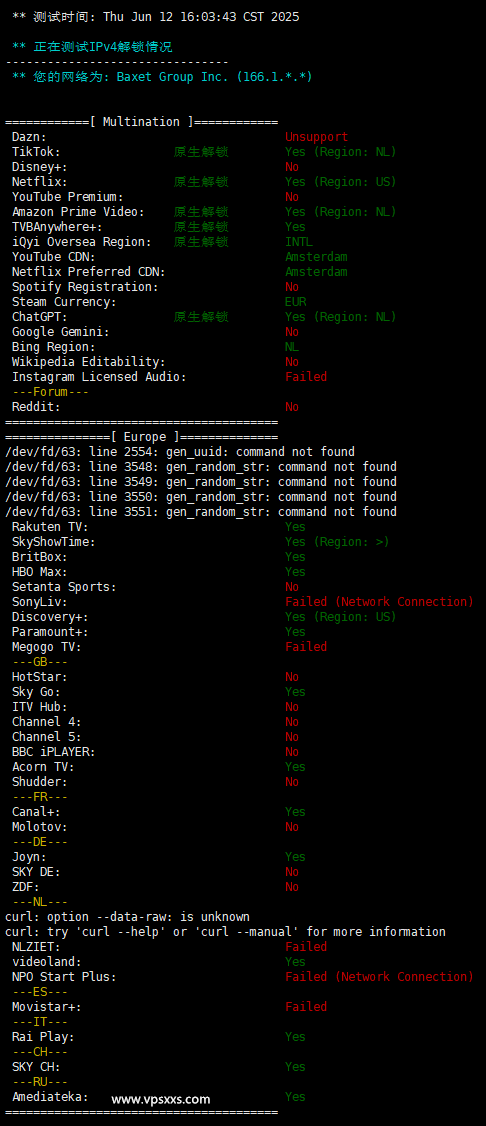Click the Dazn Unsupport status

317,137
